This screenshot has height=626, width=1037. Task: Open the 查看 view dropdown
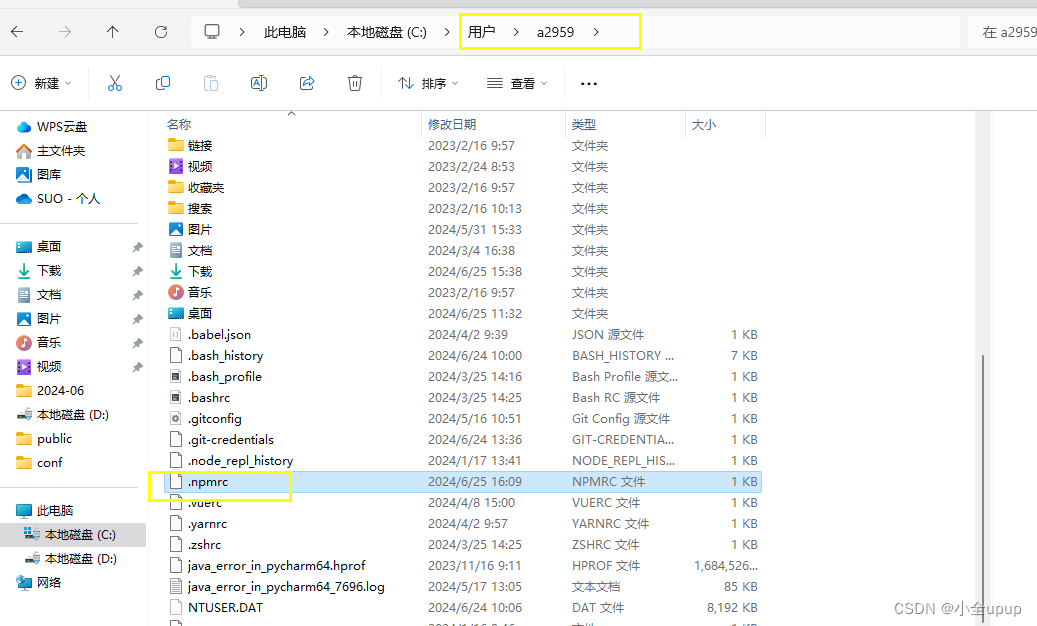pyautogui.click(x=517, y=83)
